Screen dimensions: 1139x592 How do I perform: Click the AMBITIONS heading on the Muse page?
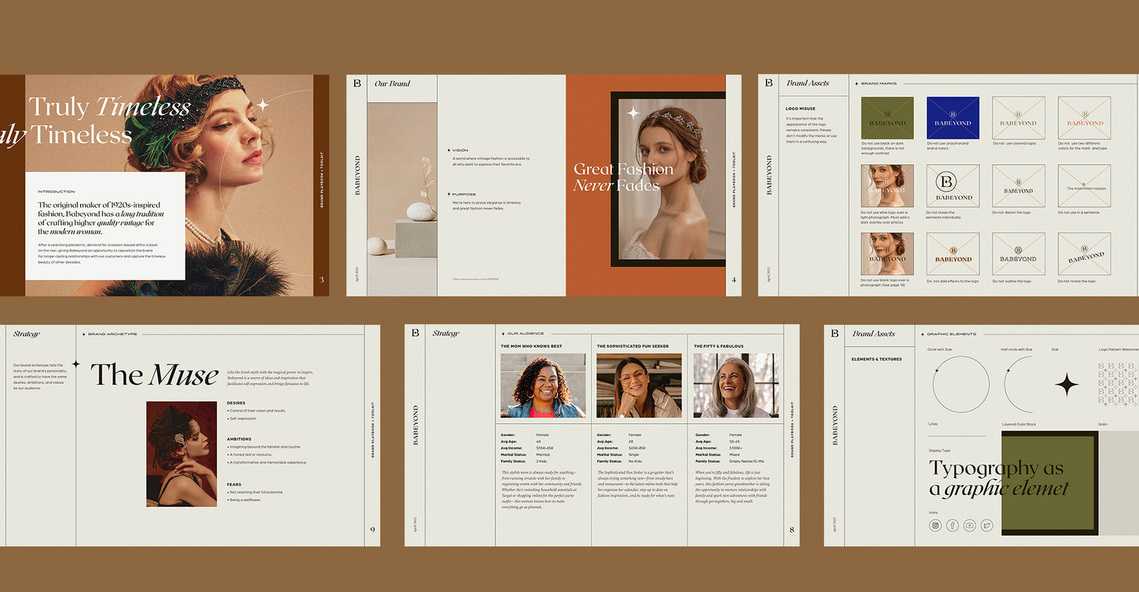pyautogui.click(x=238, y=439)
